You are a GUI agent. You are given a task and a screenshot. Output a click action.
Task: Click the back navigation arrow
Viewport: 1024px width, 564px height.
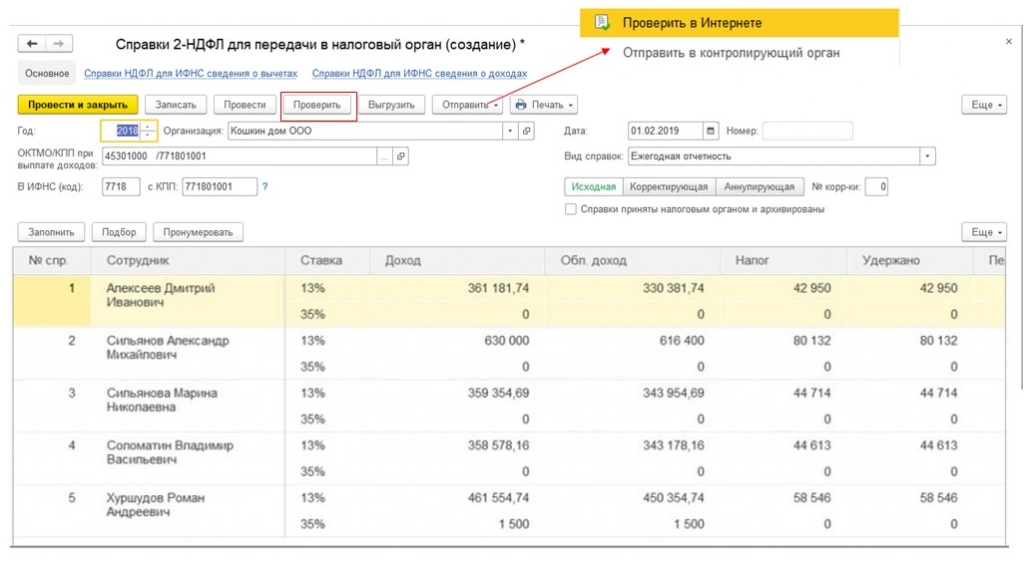(x=33, y=44)
